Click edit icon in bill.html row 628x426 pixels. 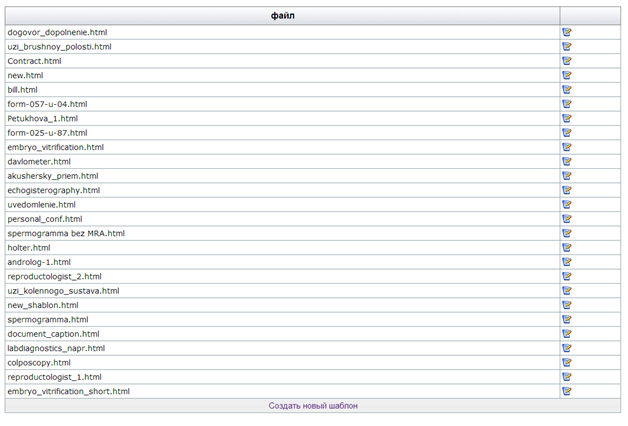[x=567, y=90]
